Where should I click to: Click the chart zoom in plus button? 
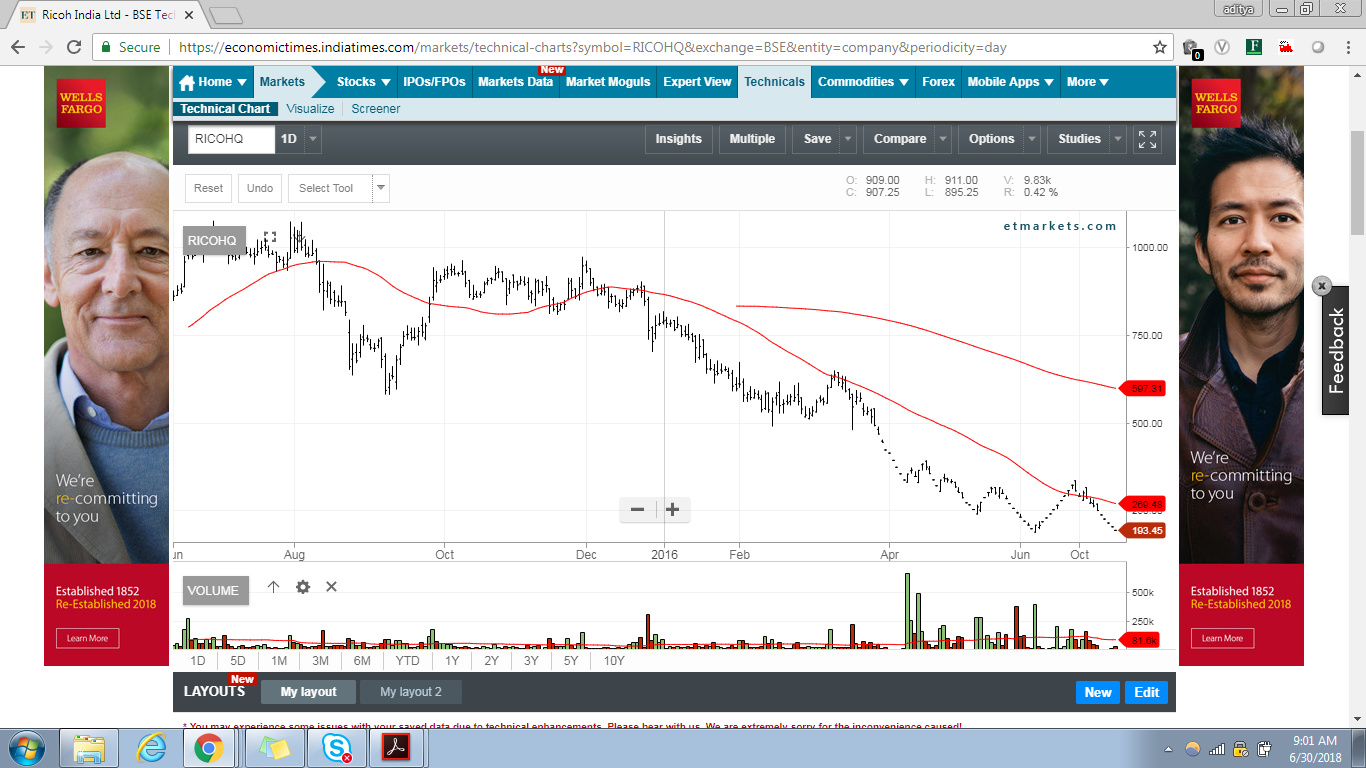pyautogui.click(x=673, y=510)
